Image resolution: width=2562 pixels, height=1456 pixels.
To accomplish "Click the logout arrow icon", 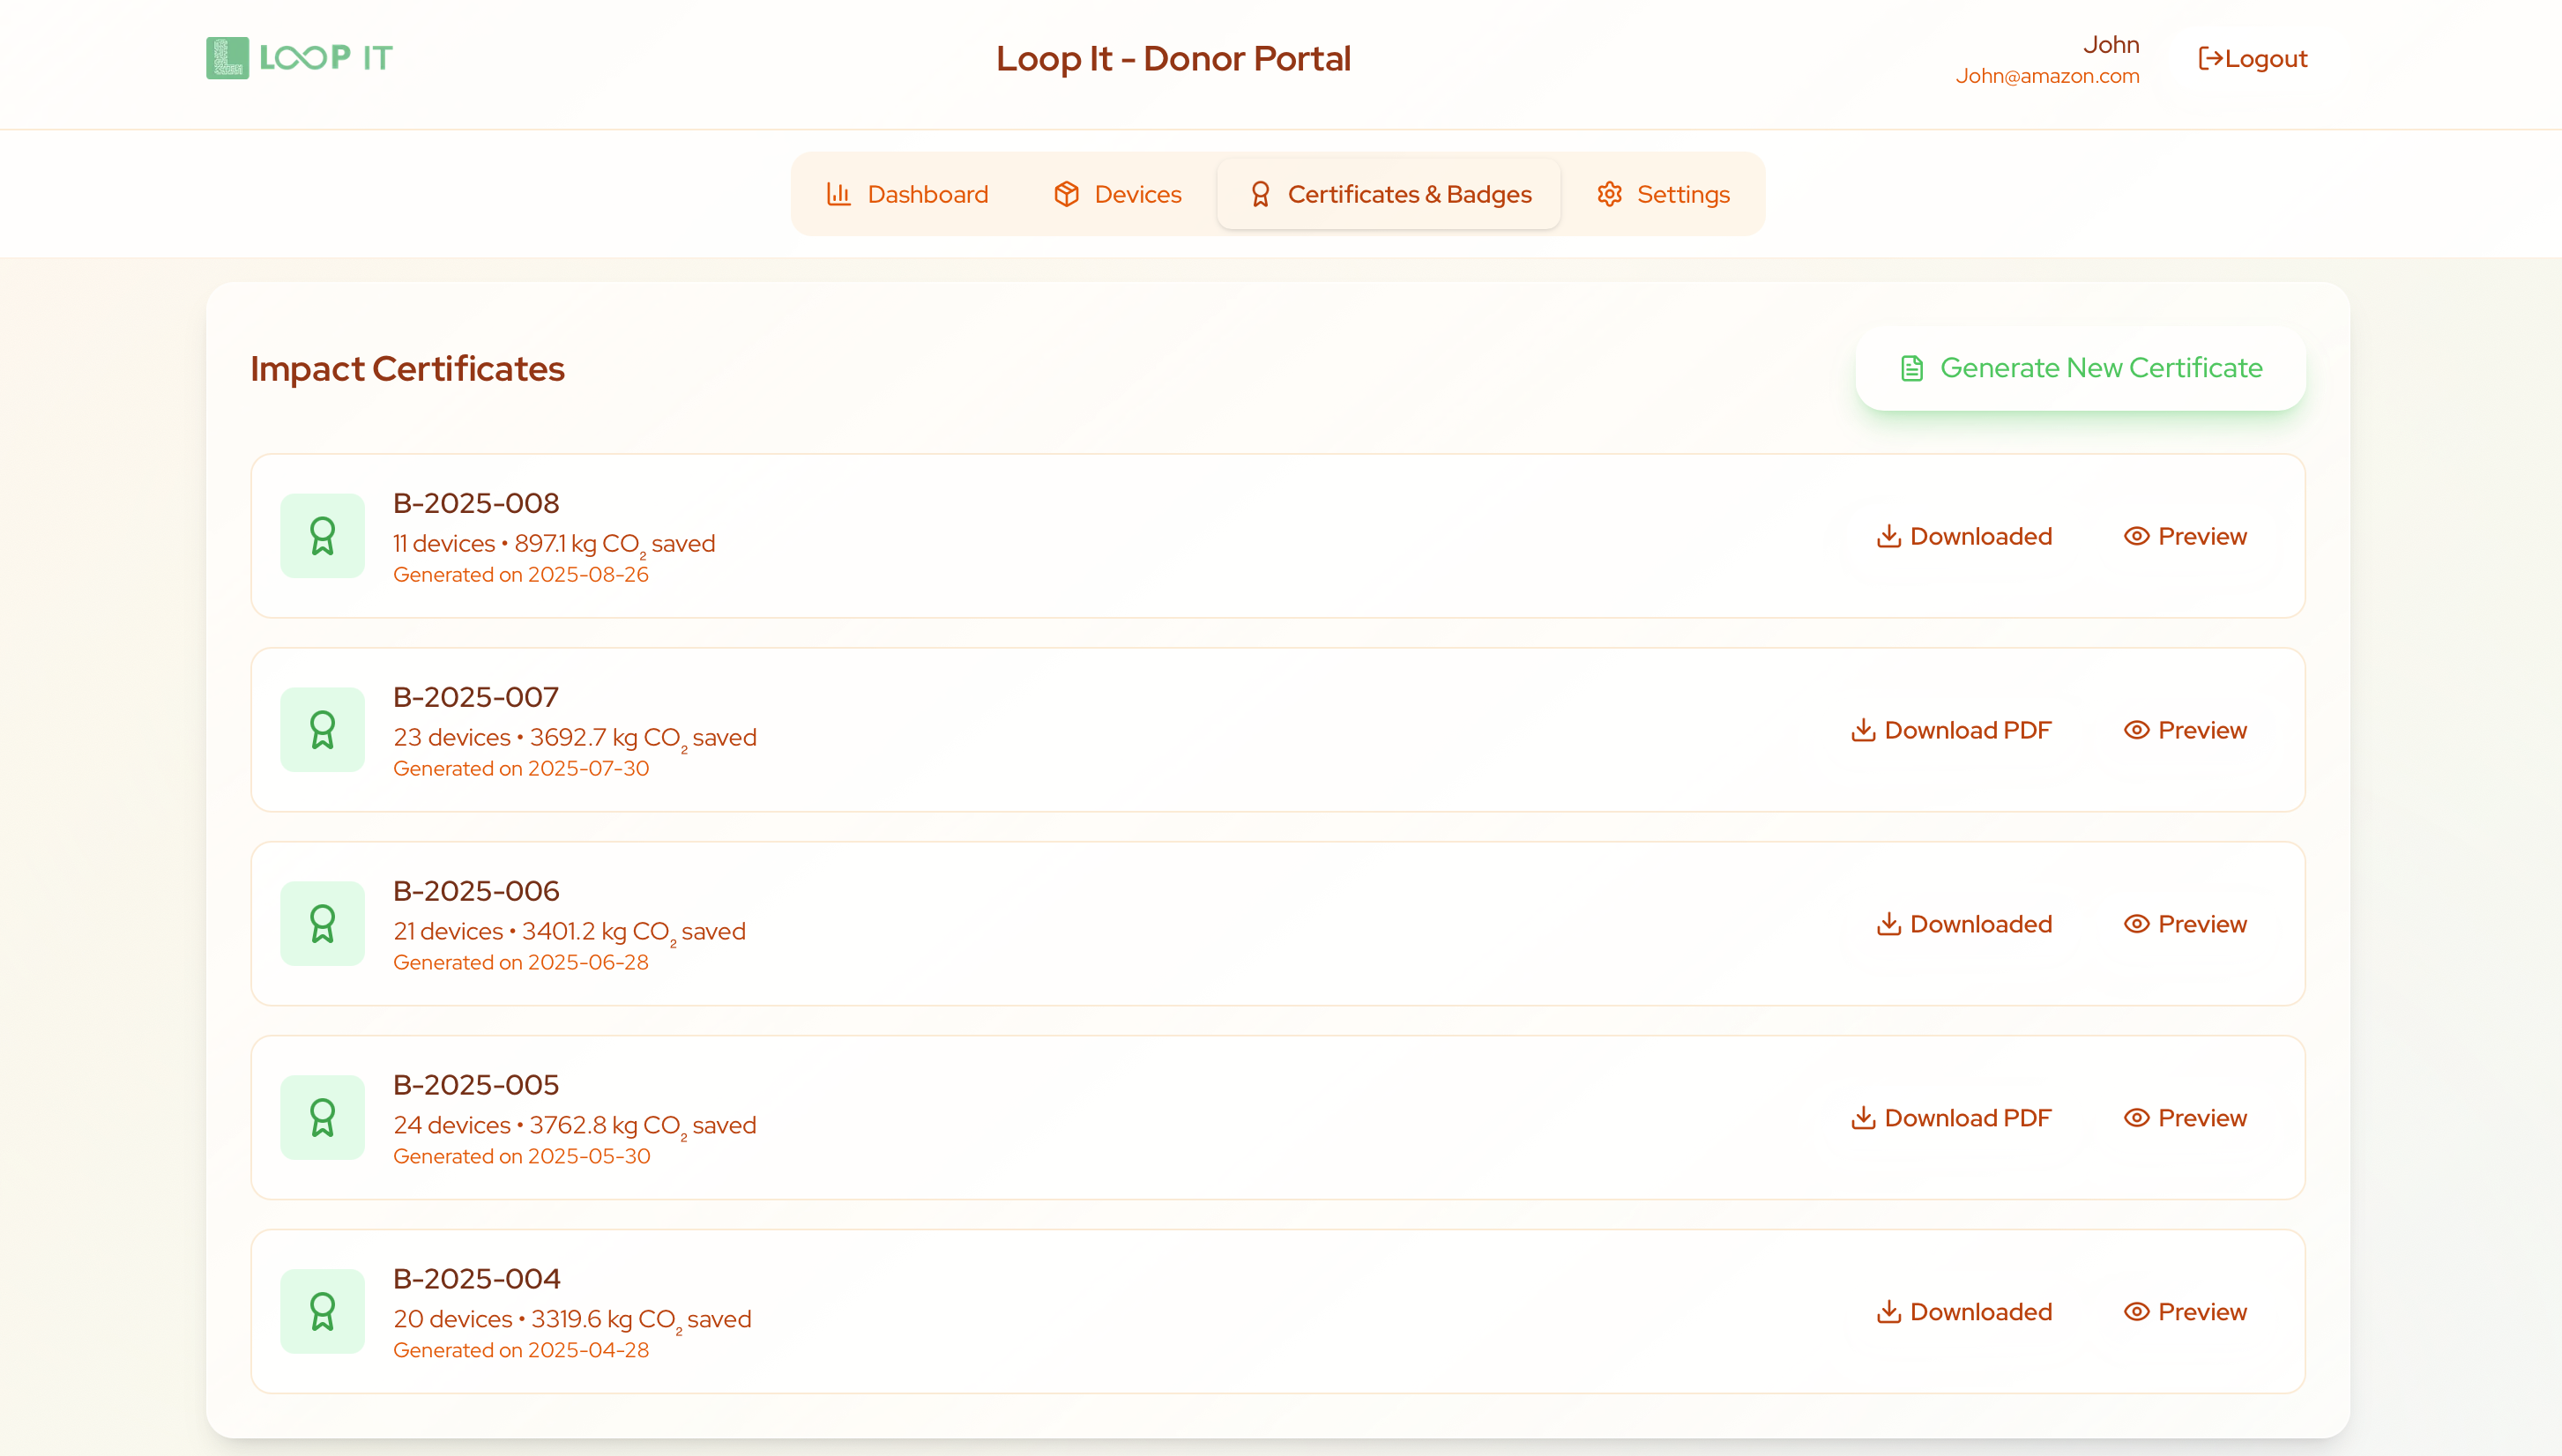I will pyautogui.click(x=2210, y=59).
